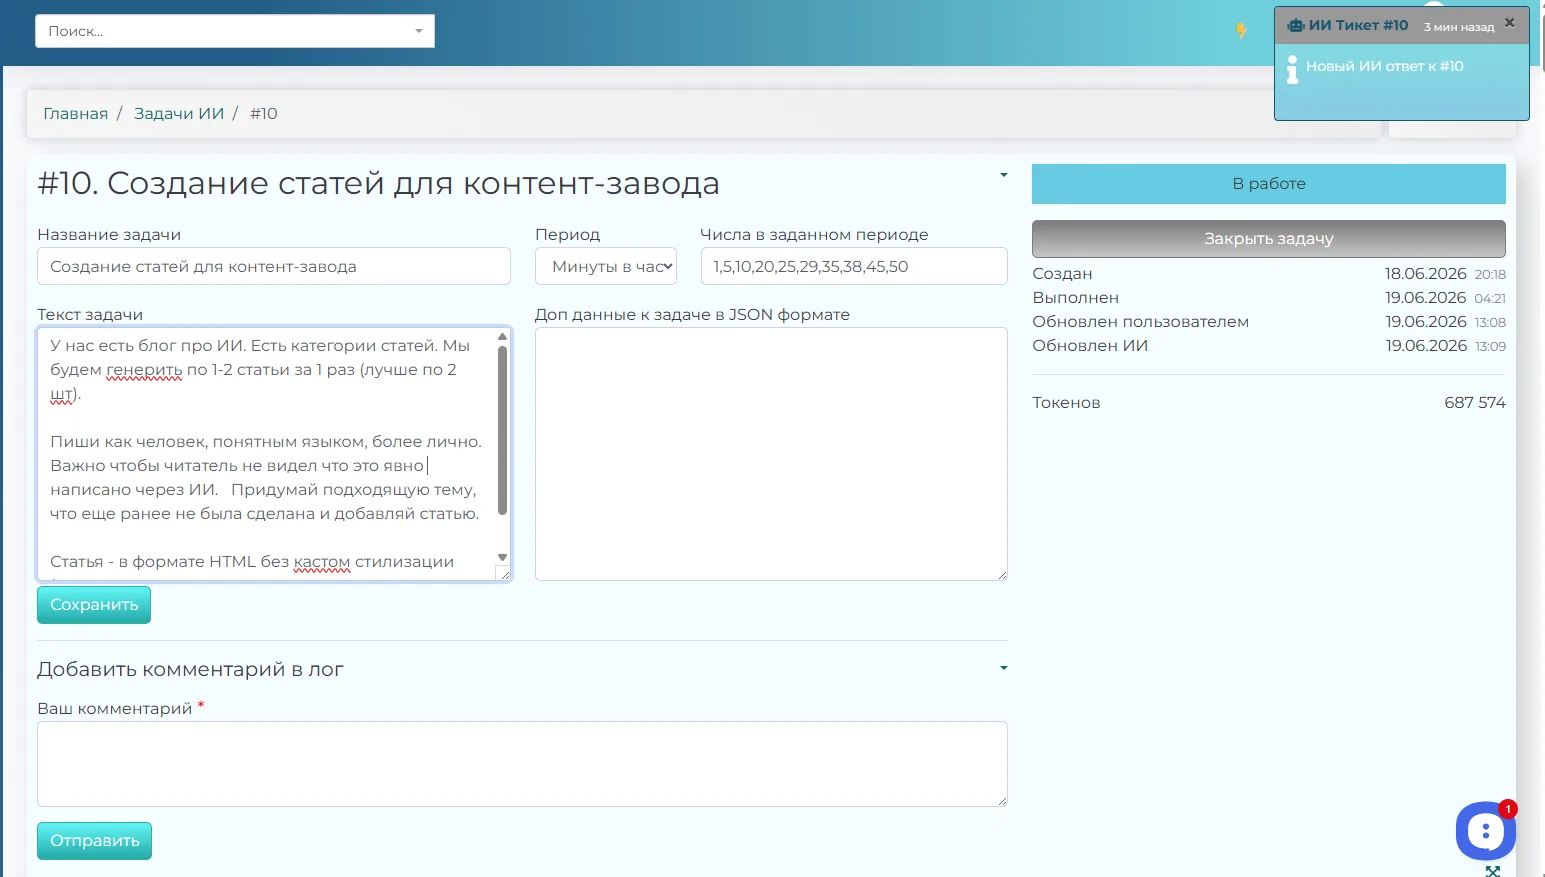Click the #10 breadcrumb item
Image resolution: width=1545 pixels, height=877 pixels.
click(x=264, y=113)
